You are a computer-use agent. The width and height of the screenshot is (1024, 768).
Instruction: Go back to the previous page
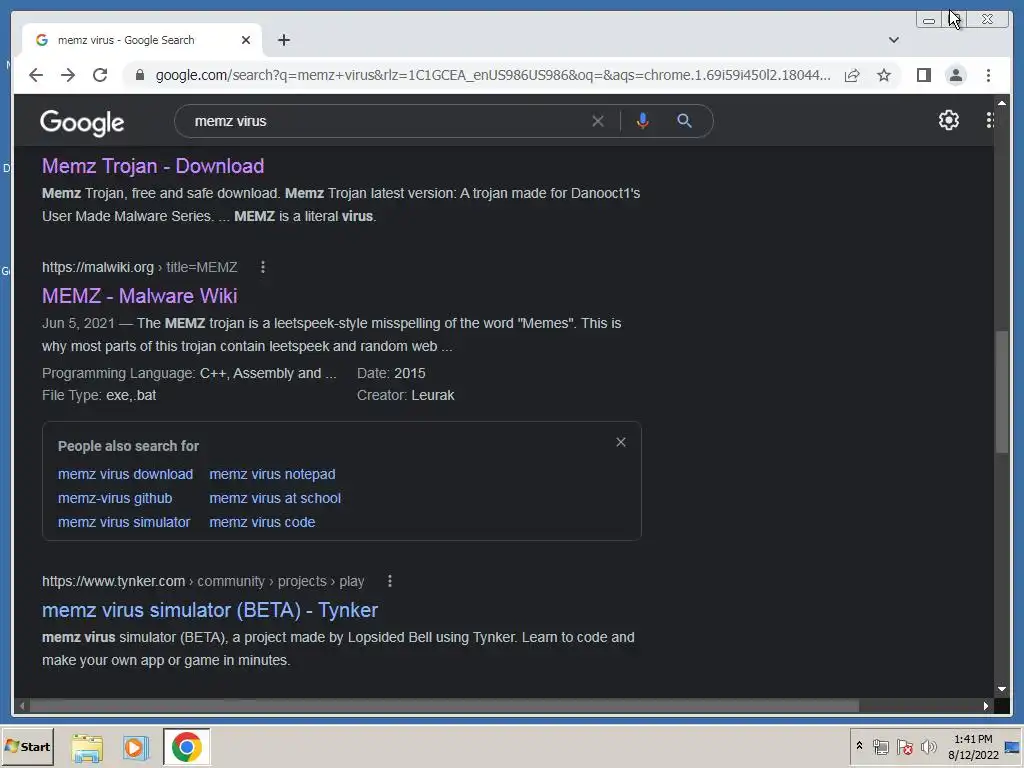tap(36, 75)
